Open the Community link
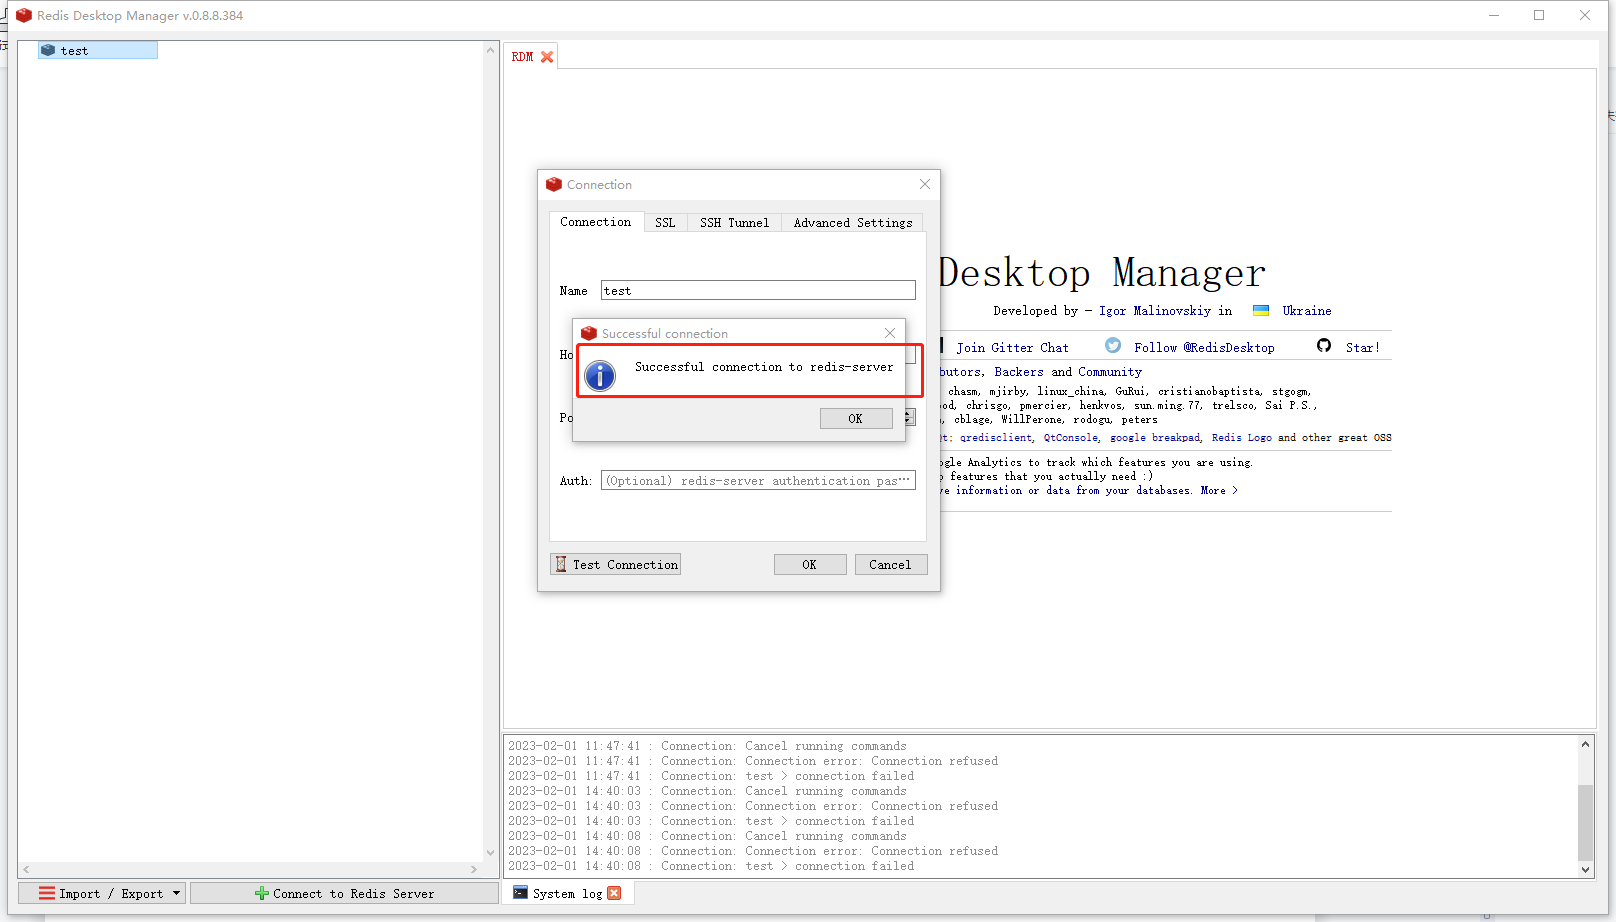 (x=1110, y=372)
